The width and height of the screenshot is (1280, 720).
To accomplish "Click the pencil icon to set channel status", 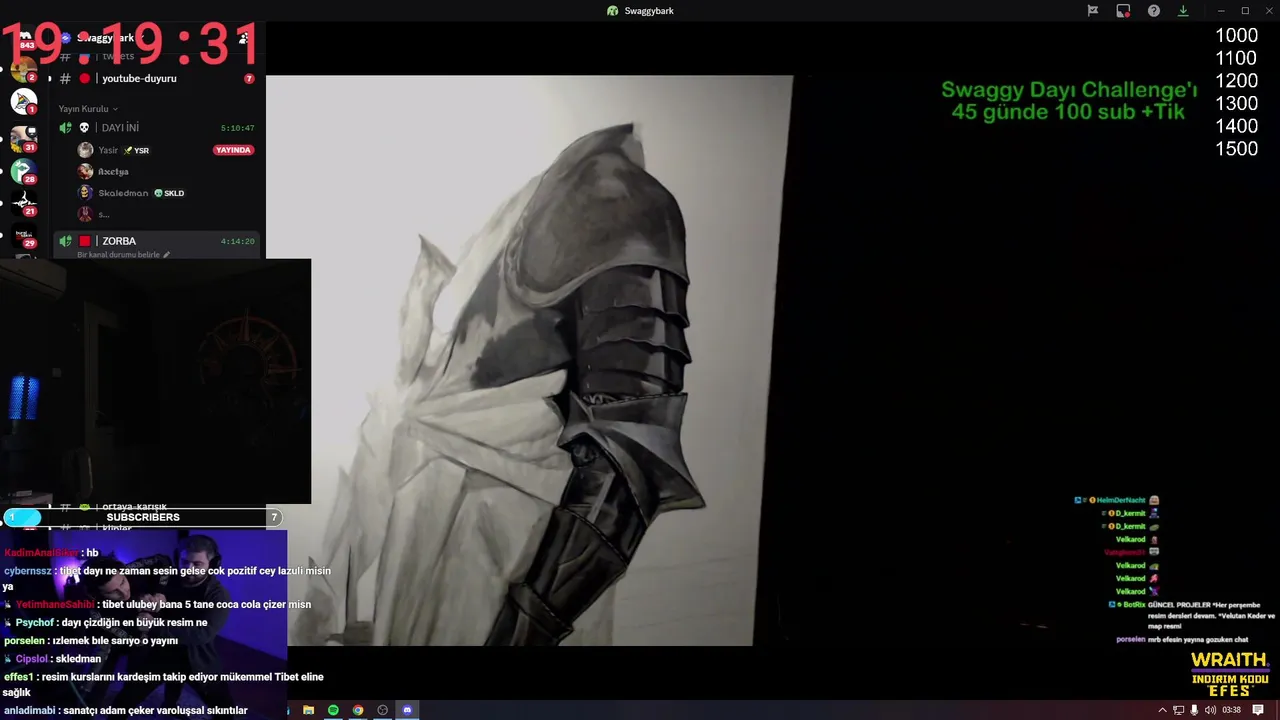I will tap(166, 255).
